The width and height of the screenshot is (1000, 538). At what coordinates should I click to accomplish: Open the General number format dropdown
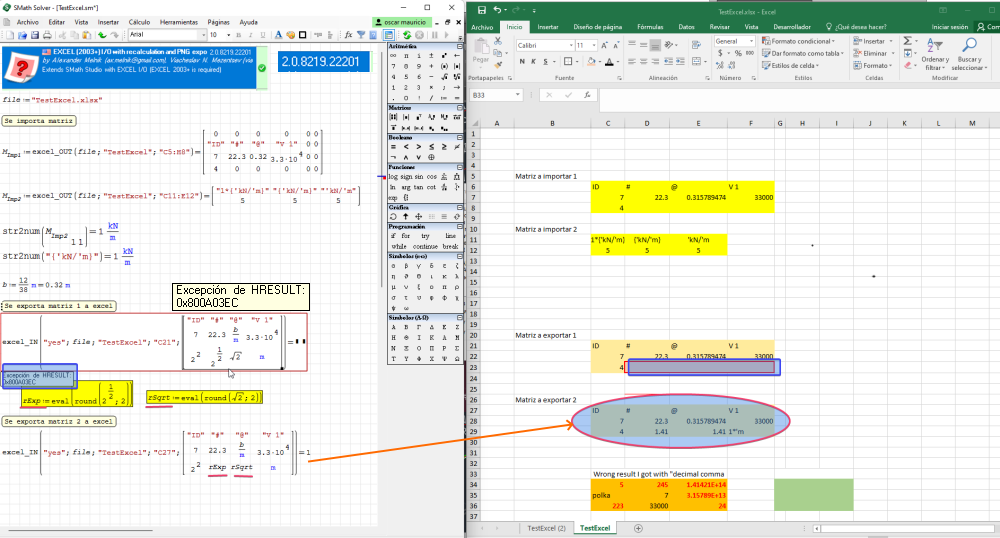point(751,41)
